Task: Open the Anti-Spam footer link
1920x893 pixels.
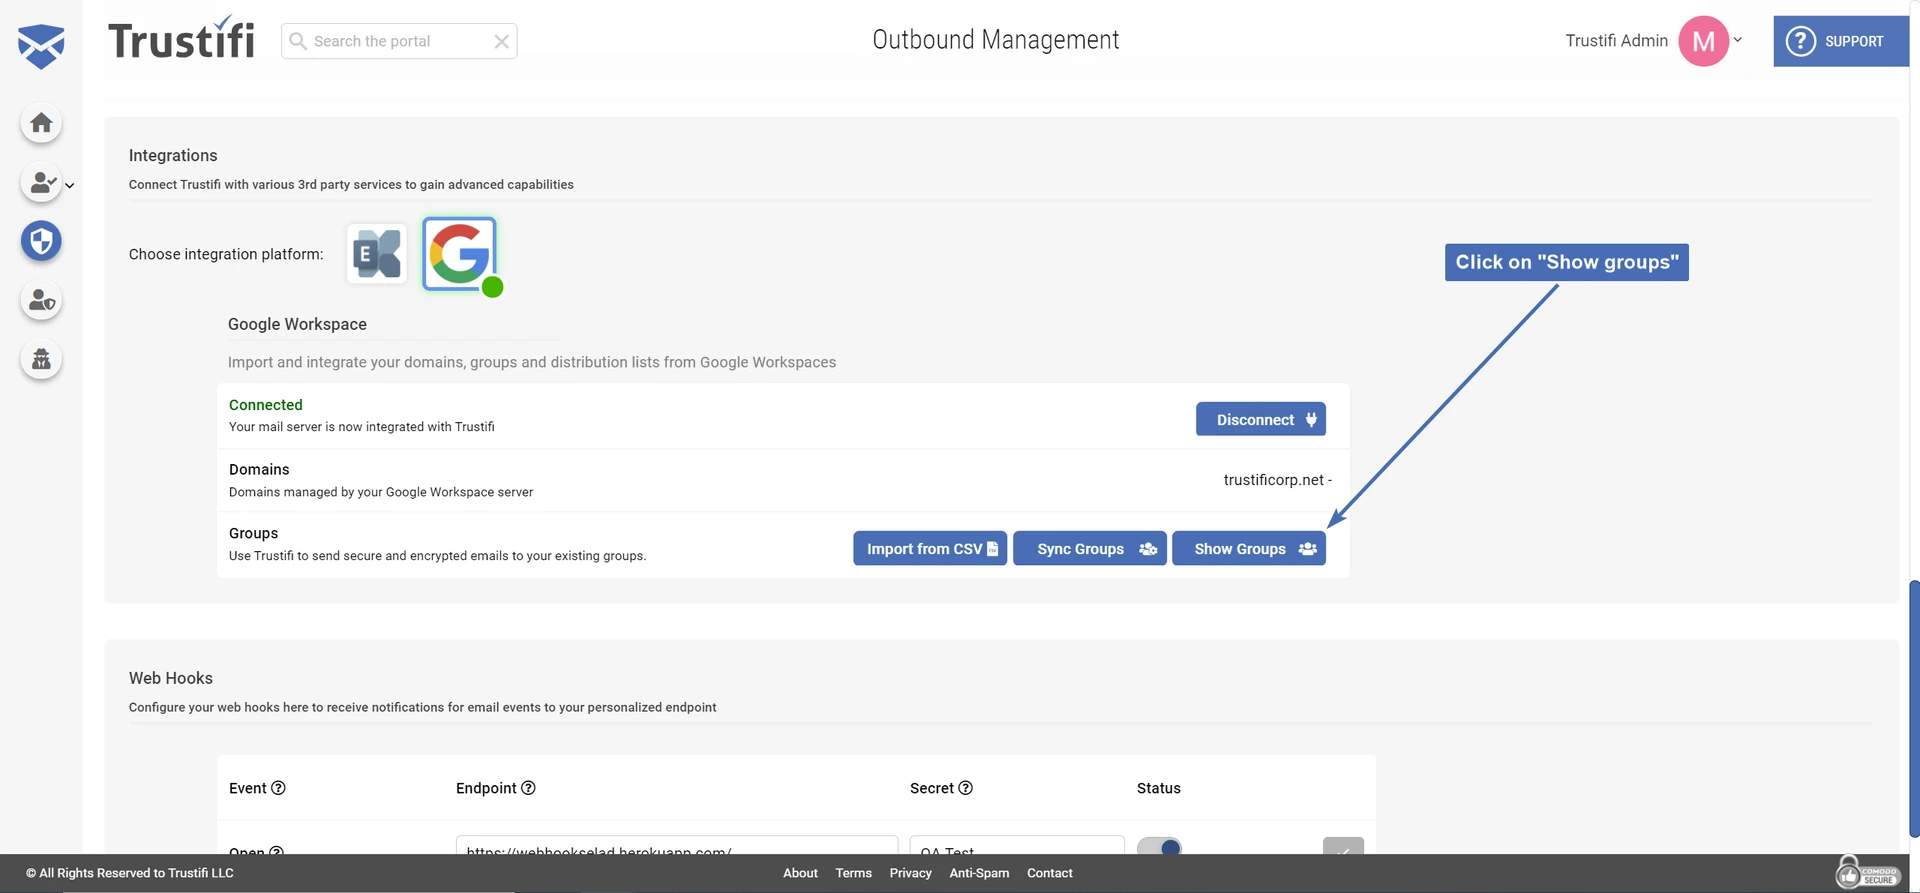Action: tap(978, 873)
